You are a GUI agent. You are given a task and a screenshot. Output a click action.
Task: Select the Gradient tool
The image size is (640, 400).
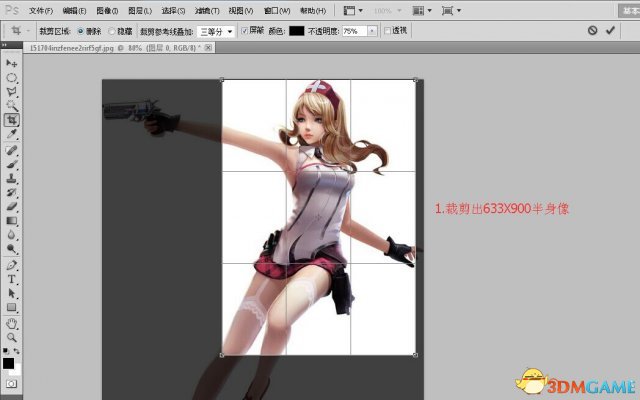click(x=11, y=221)
